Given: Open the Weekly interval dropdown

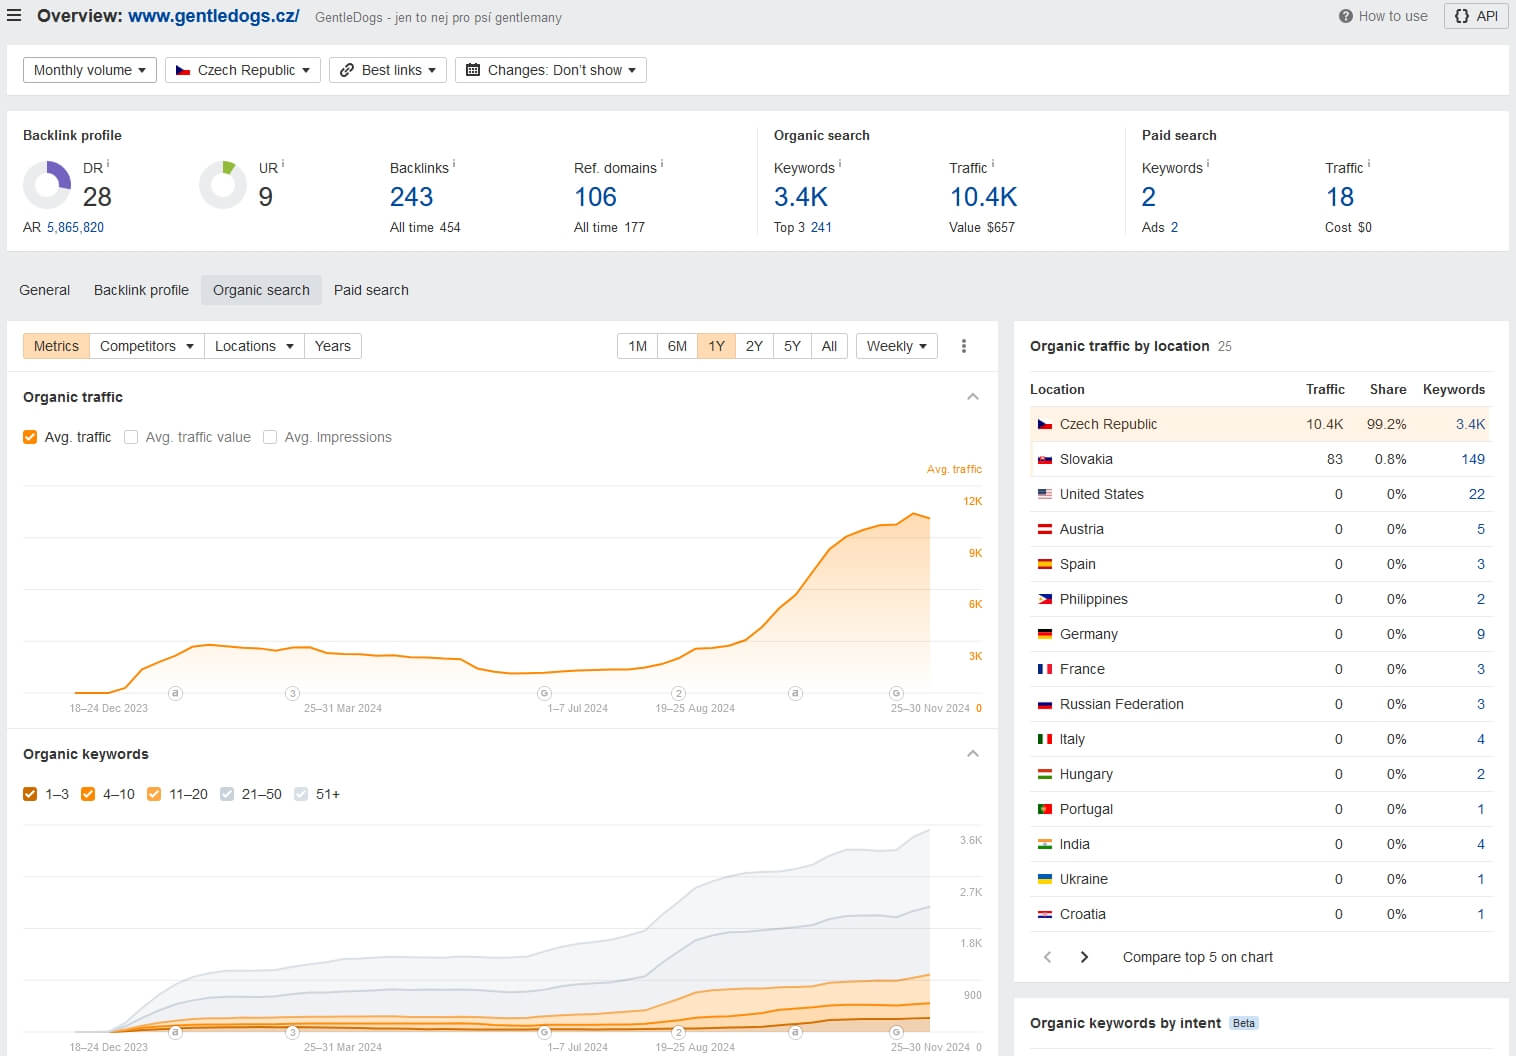Looking at the screenshot, I should [x=896, y=346].
